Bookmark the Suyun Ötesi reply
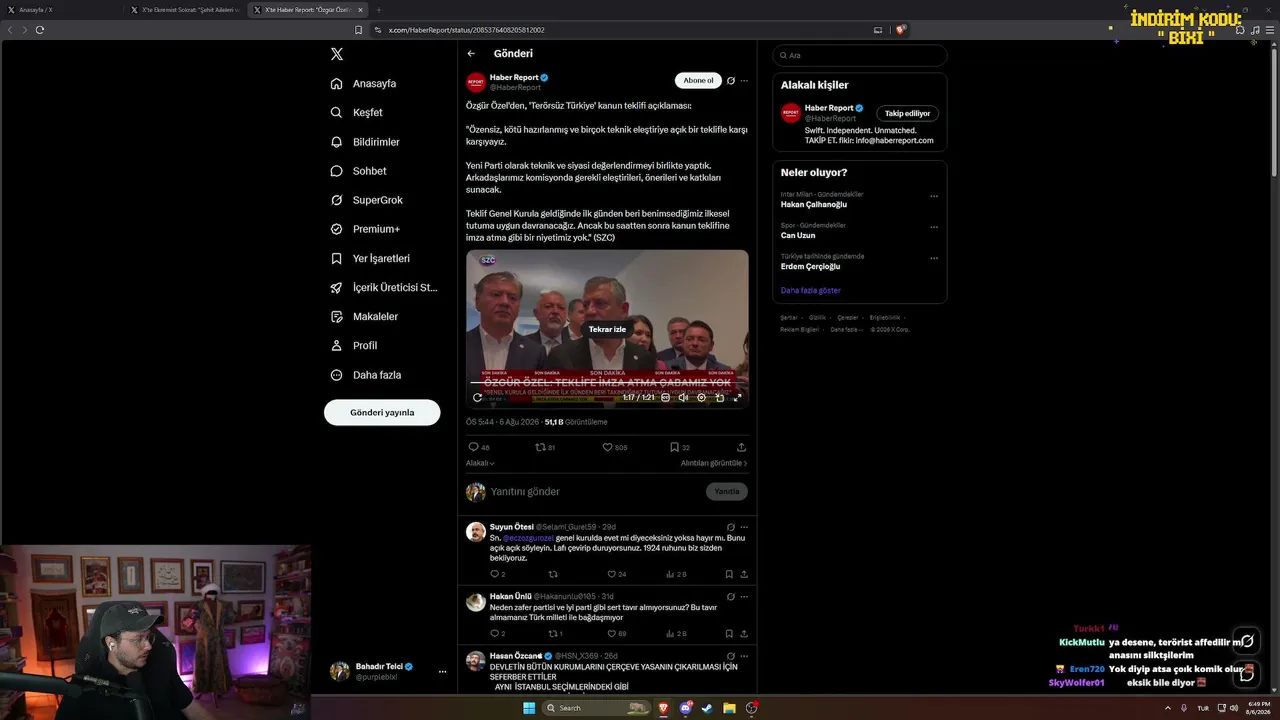This screenshot has height=720, width=1280. pos(729,574)
